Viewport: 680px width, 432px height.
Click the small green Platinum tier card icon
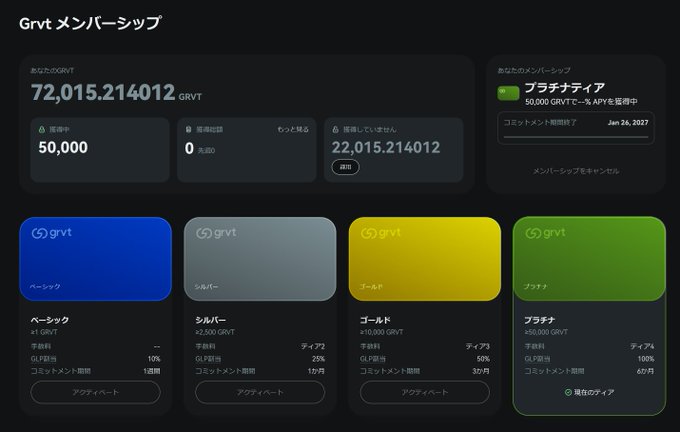tap(508, 93)
